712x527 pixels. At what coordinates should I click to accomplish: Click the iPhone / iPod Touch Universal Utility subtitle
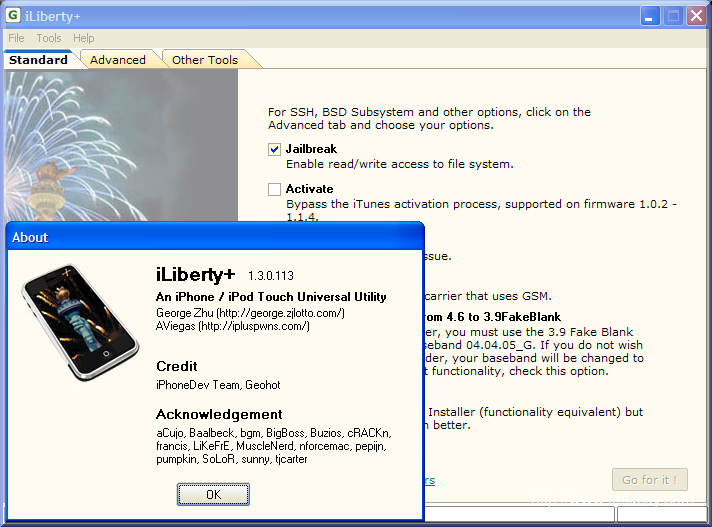(x=271, y=297)
